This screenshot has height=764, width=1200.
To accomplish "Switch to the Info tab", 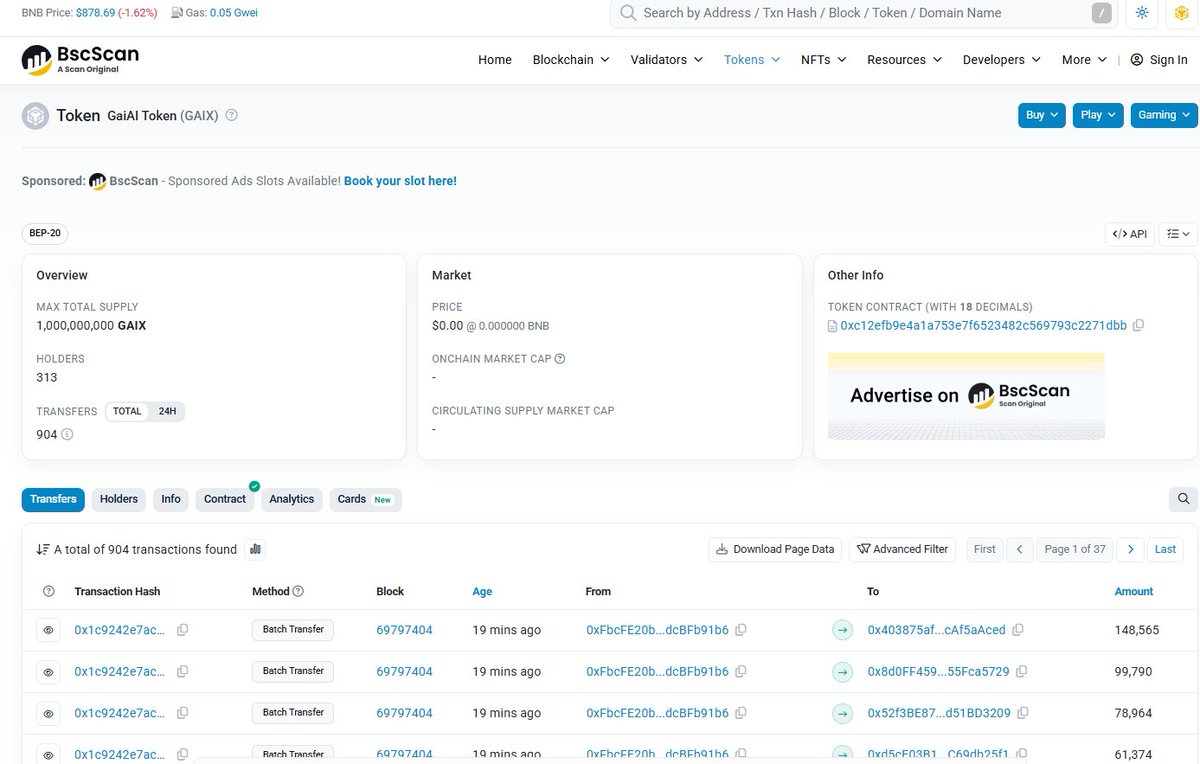I will [171, 499].
